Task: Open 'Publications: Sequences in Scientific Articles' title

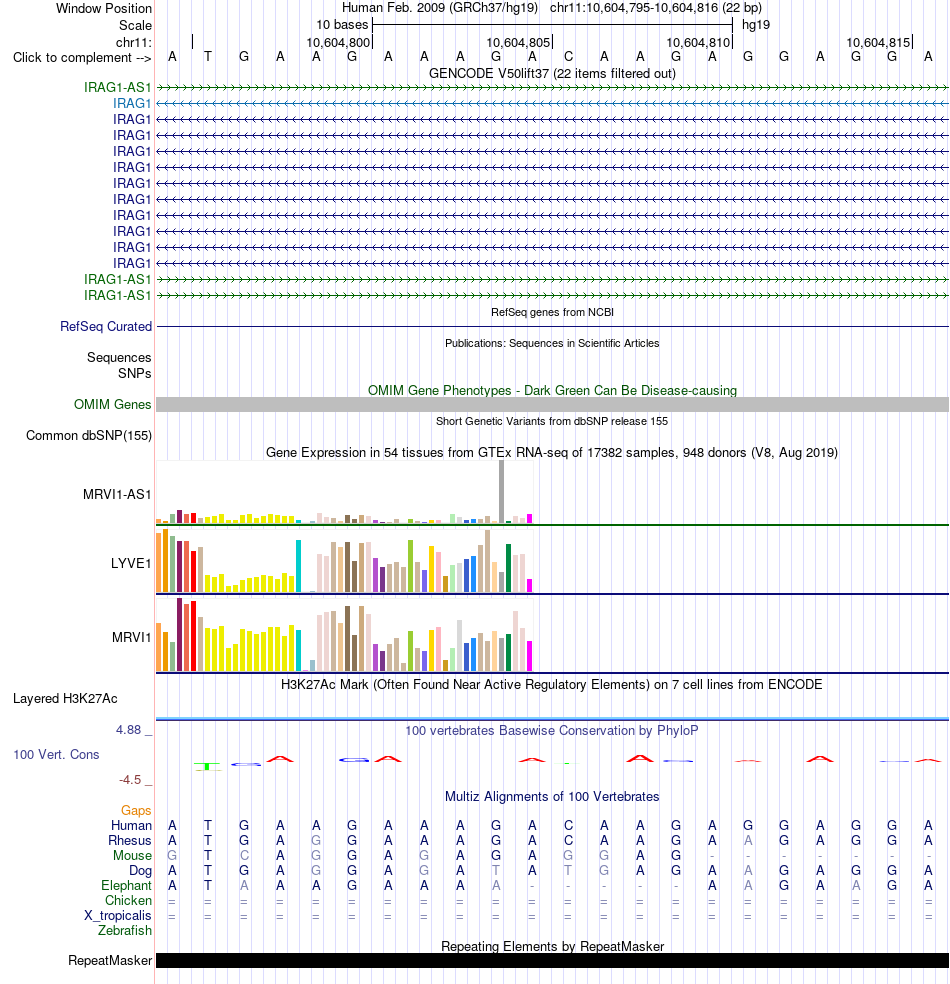Action: pos(552,343)
